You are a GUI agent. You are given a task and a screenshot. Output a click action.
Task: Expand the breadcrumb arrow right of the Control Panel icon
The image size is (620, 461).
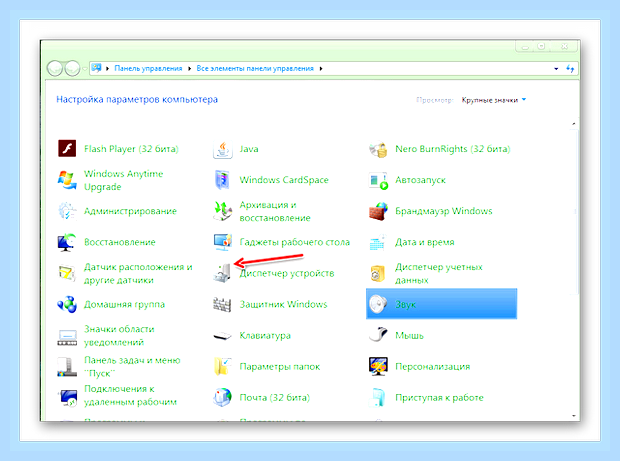107,69
